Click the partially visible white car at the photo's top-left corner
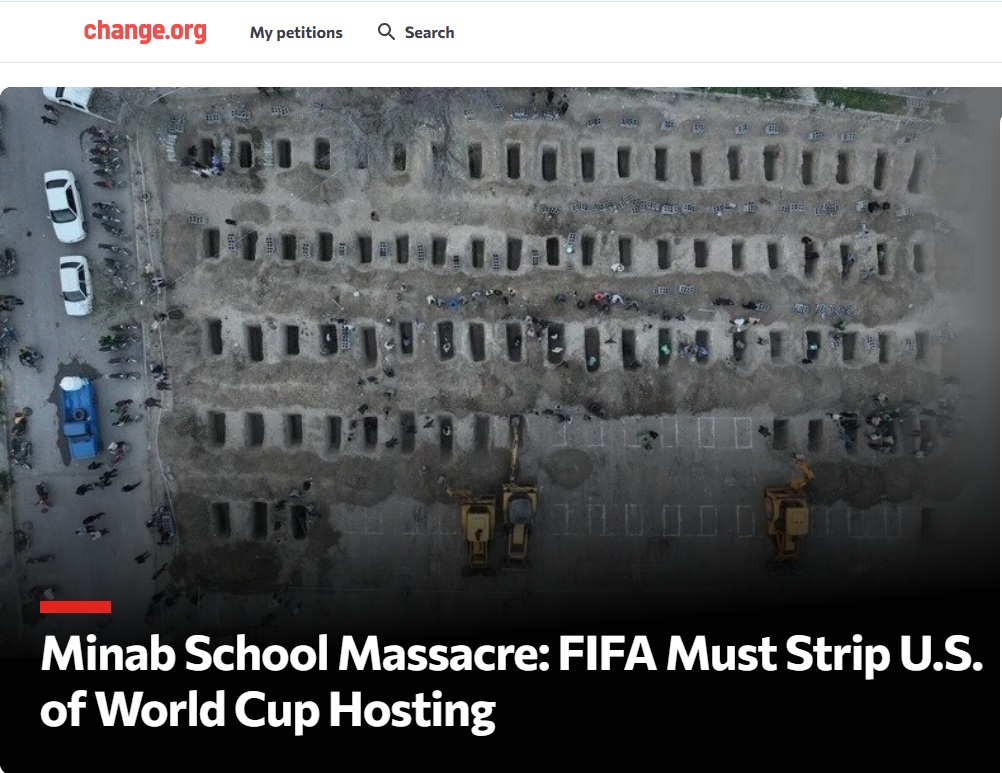1002x773 pixels. (68, 98)
